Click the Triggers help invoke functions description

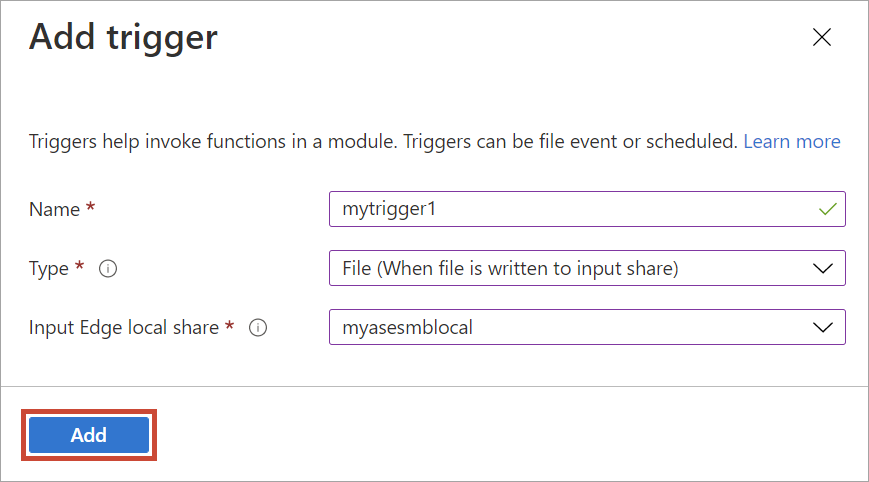383,142
